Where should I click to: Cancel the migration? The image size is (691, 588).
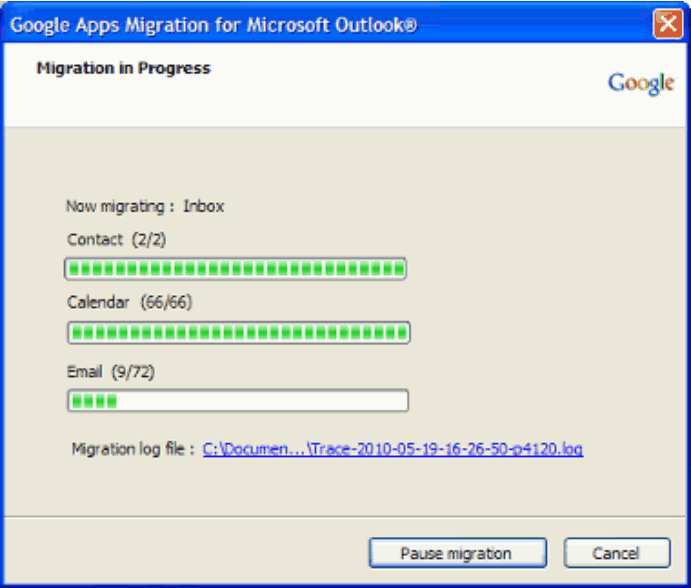click(x=617, y=553)
